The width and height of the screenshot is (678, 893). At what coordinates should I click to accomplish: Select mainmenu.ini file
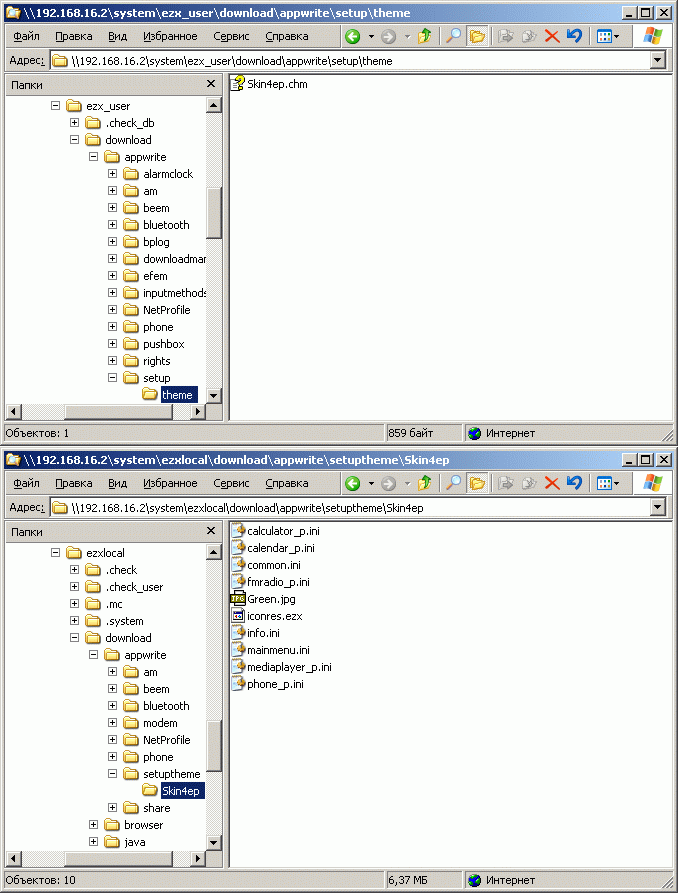(271, 650)
